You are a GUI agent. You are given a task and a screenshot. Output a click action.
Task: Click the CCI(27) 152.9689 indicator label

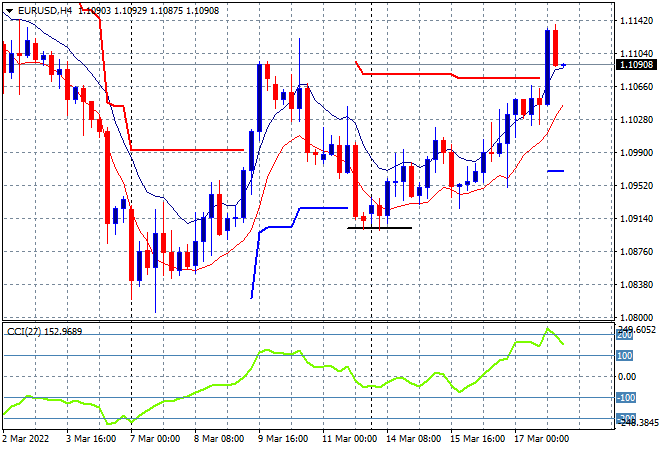click(45, 332)
